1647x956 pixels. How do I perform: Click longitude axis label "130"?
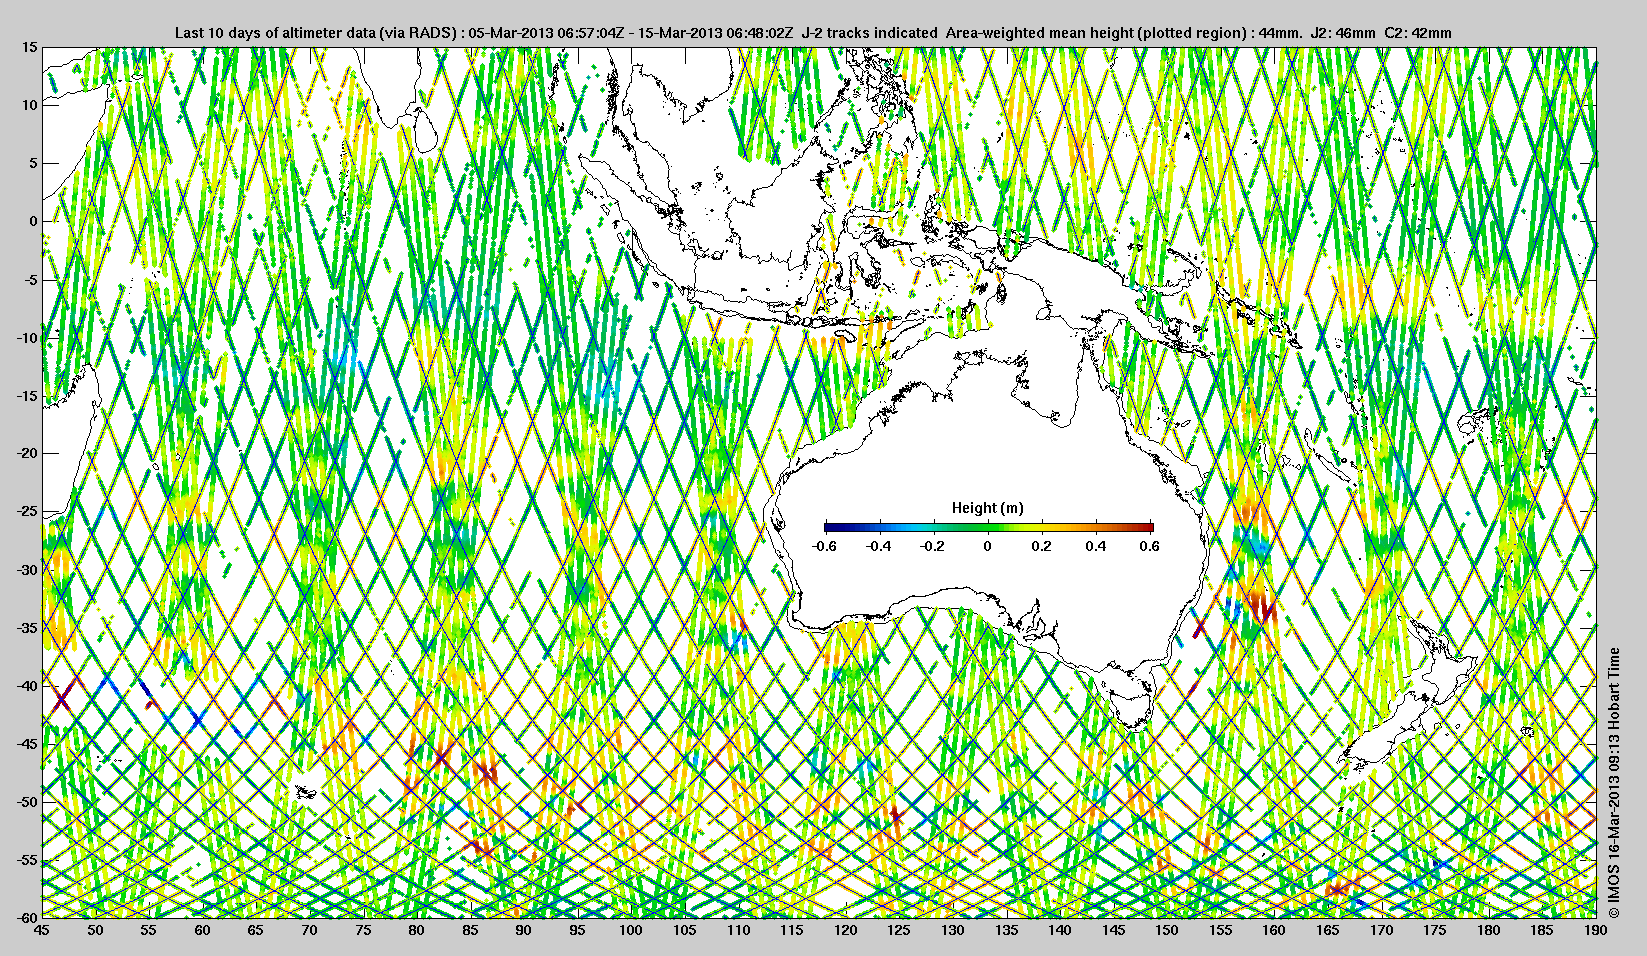point(953,930)
